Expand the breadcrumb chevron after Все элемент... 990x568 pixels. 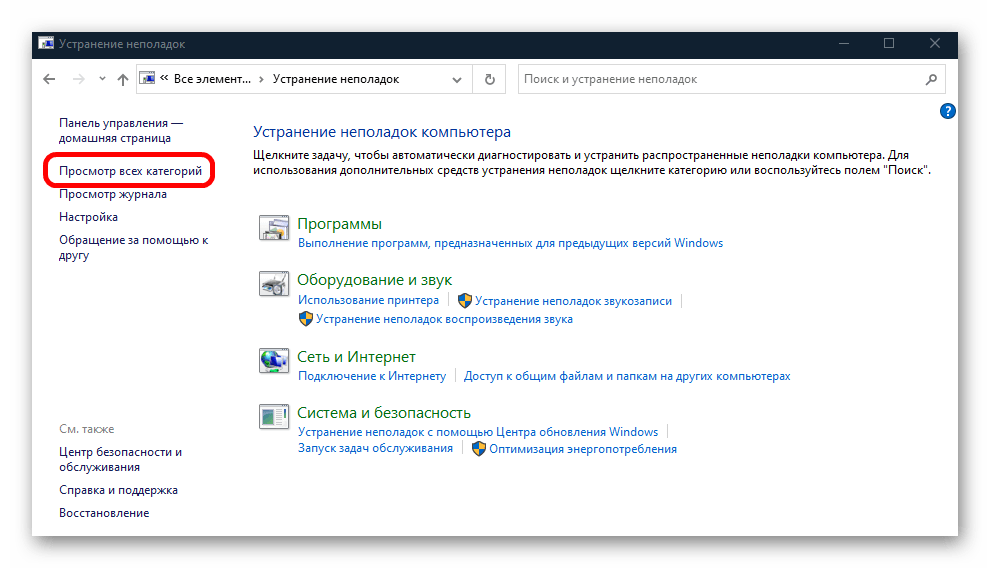(261, 79)
